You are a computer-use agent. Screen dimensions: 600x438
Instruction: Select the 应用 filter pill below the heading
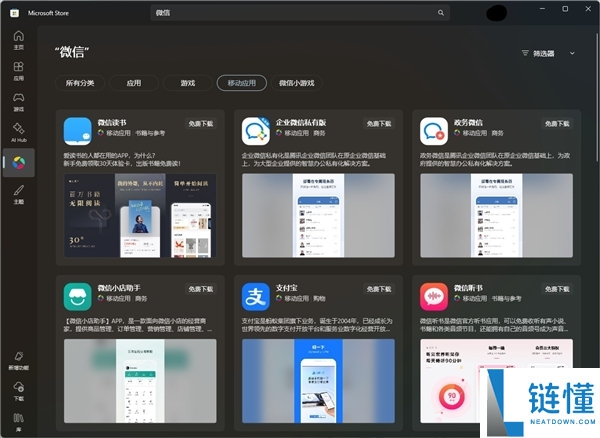click(x=134, y=83)
